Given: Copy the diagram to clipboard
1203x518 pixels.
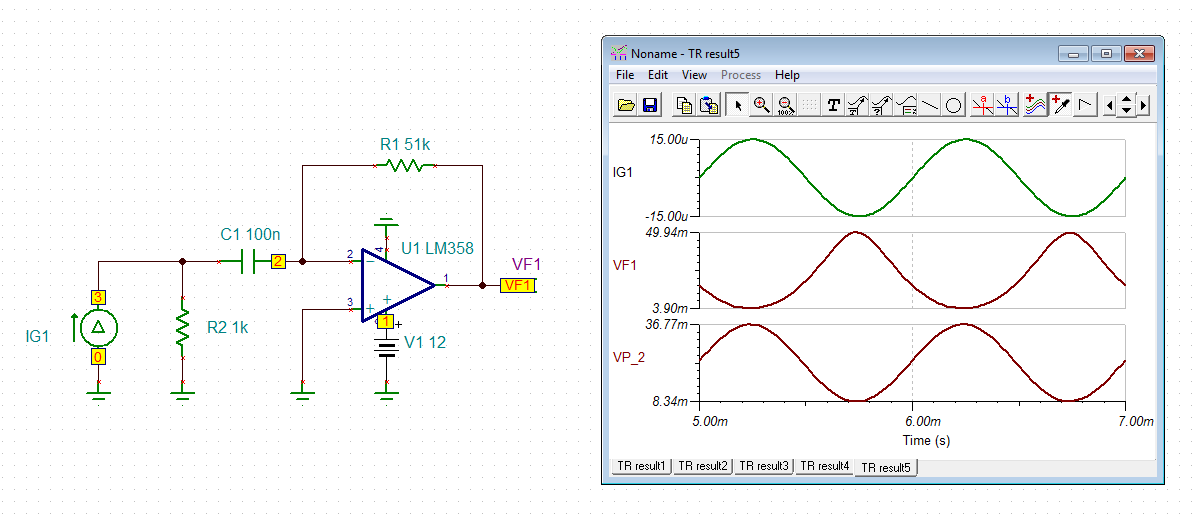Looking at the screenshot, I should [x=685, y=105].
